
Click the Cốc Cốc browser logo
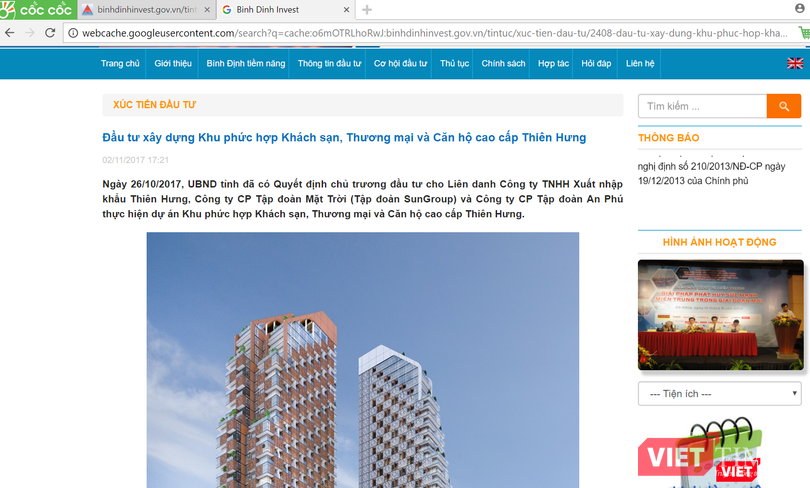(35, 10)
